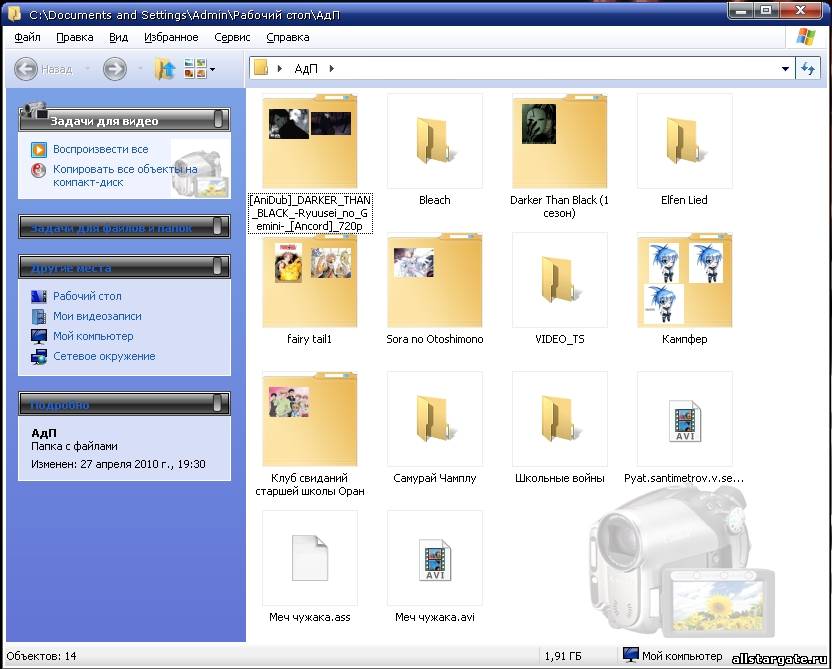Screen dimensions: 832x669
Task: Select the Bleach folder icon
Action: click(434, 140)
